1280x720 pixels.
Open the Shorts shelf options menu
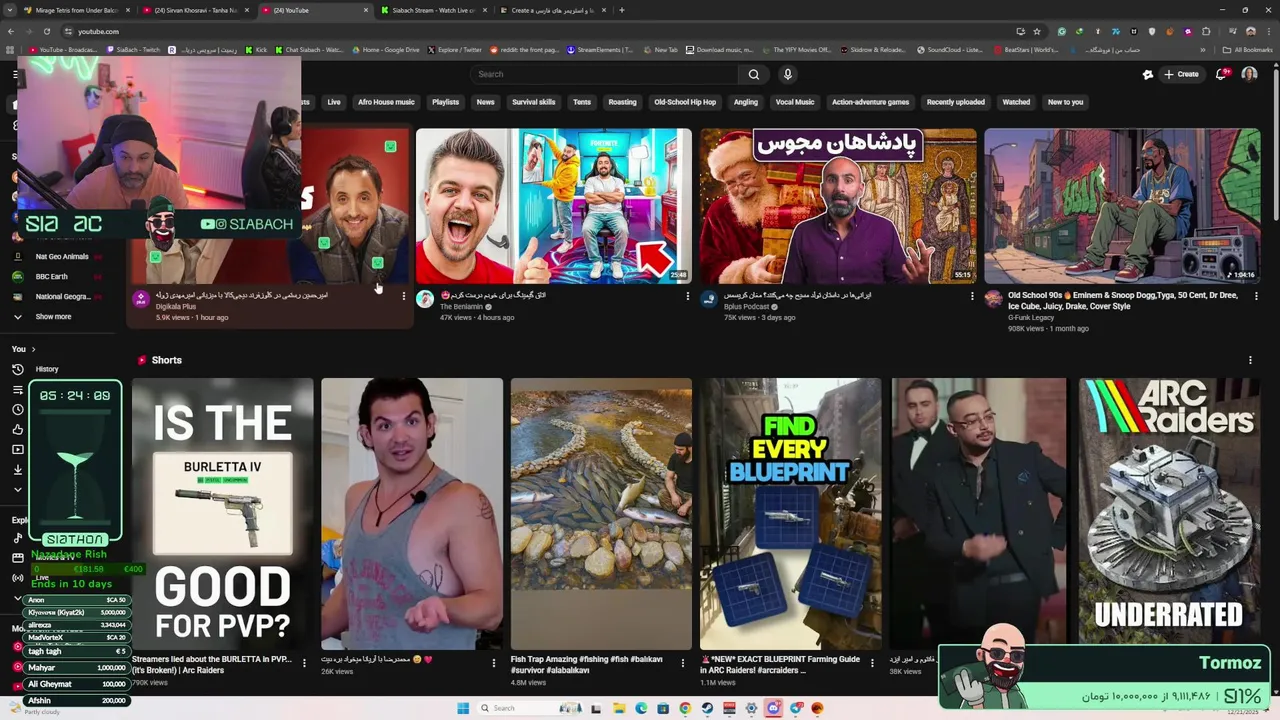(x=1250, y=360)
